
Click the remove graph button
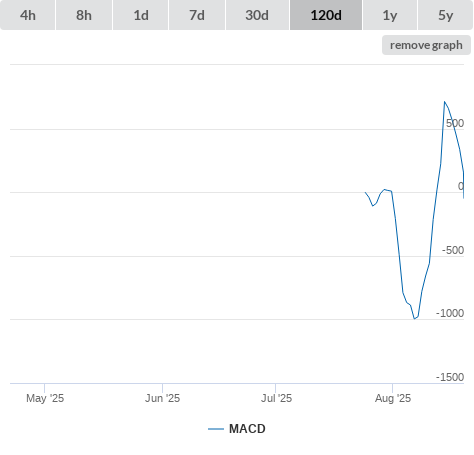(426, 45)
